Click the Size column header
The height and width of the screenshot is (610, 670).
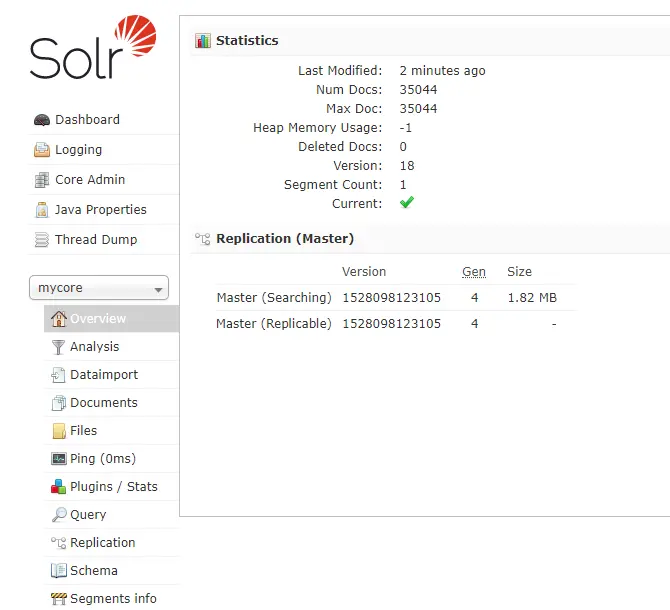click(519, 272)
